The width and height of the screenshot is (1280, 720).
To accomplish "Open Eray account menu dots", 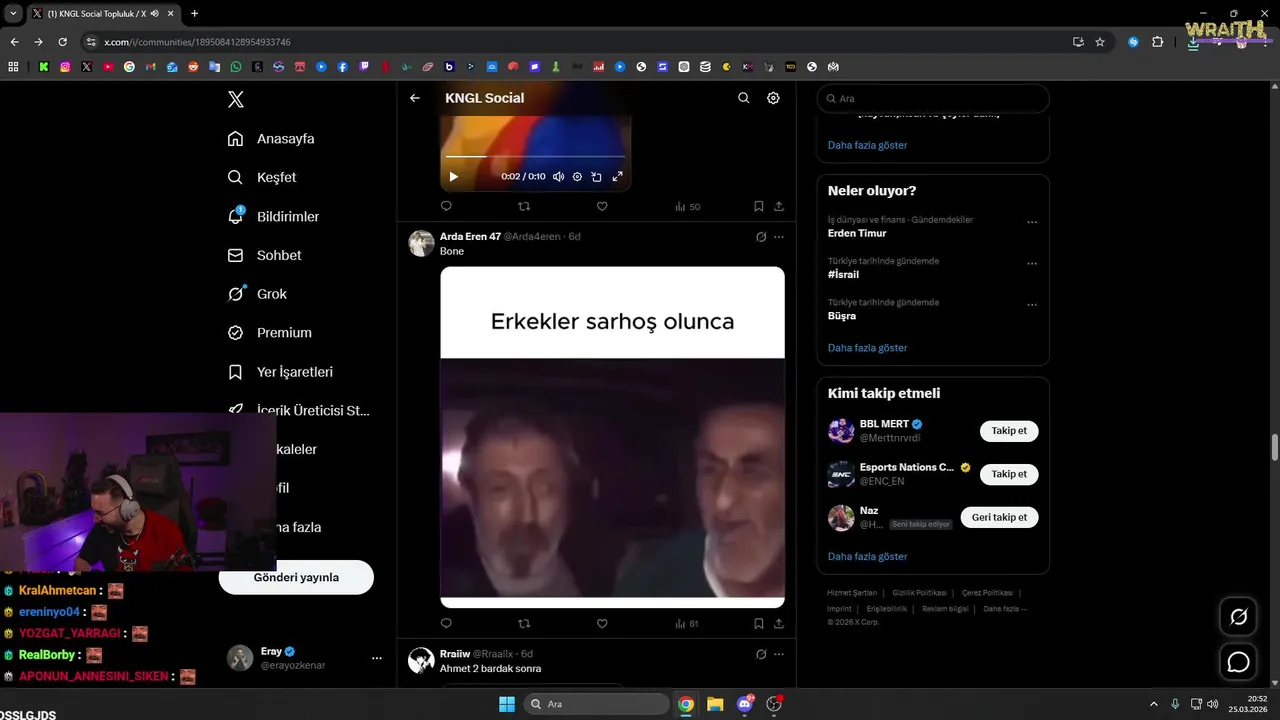I will click(x=377, y=658).
